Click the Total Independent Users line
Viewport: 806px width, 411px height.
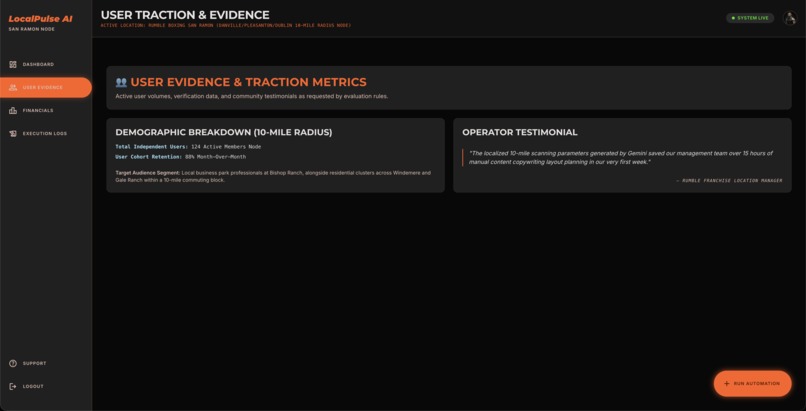188,147
